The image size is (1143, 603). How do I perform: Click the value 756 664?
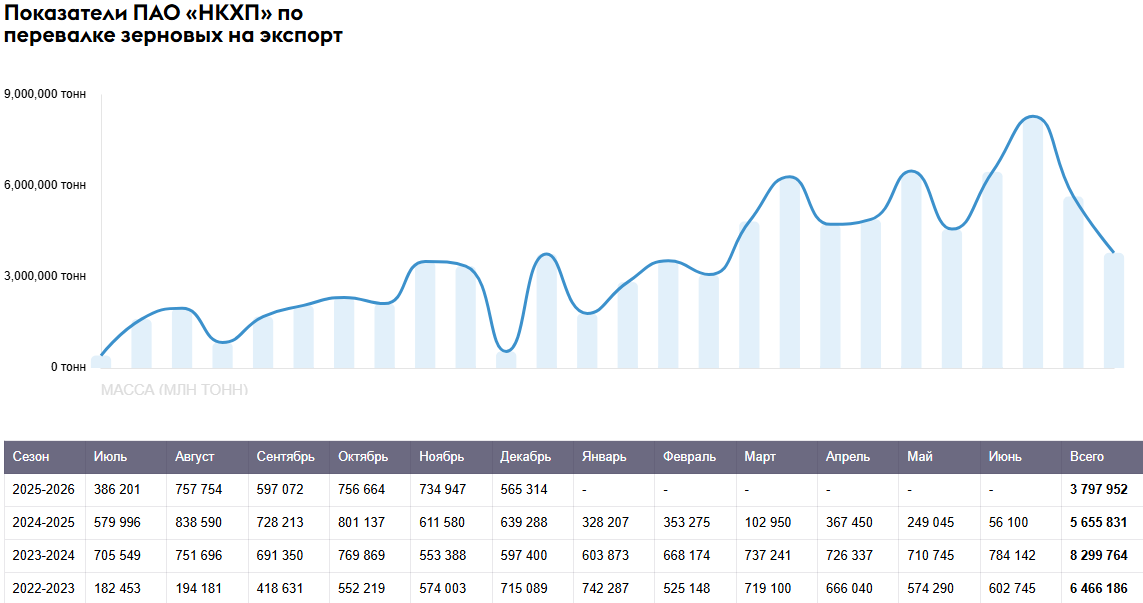tap(362, 489)
